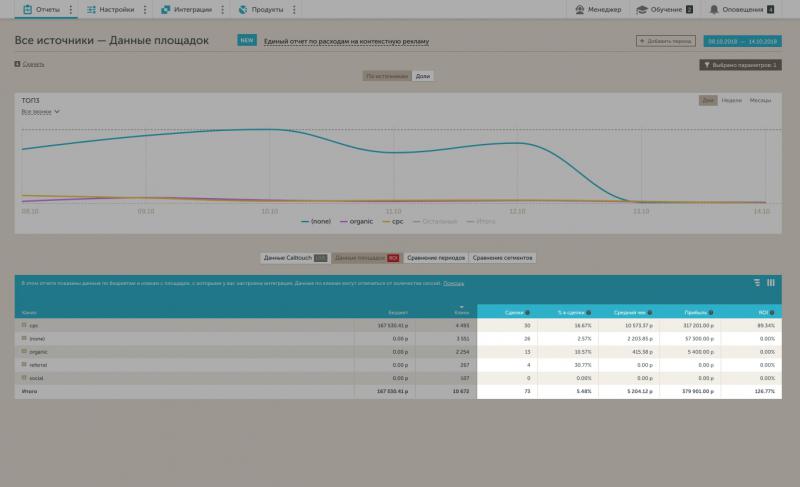Click the Добавить период button
Viewport: 800px width, 487px height.
pos(666,41)
